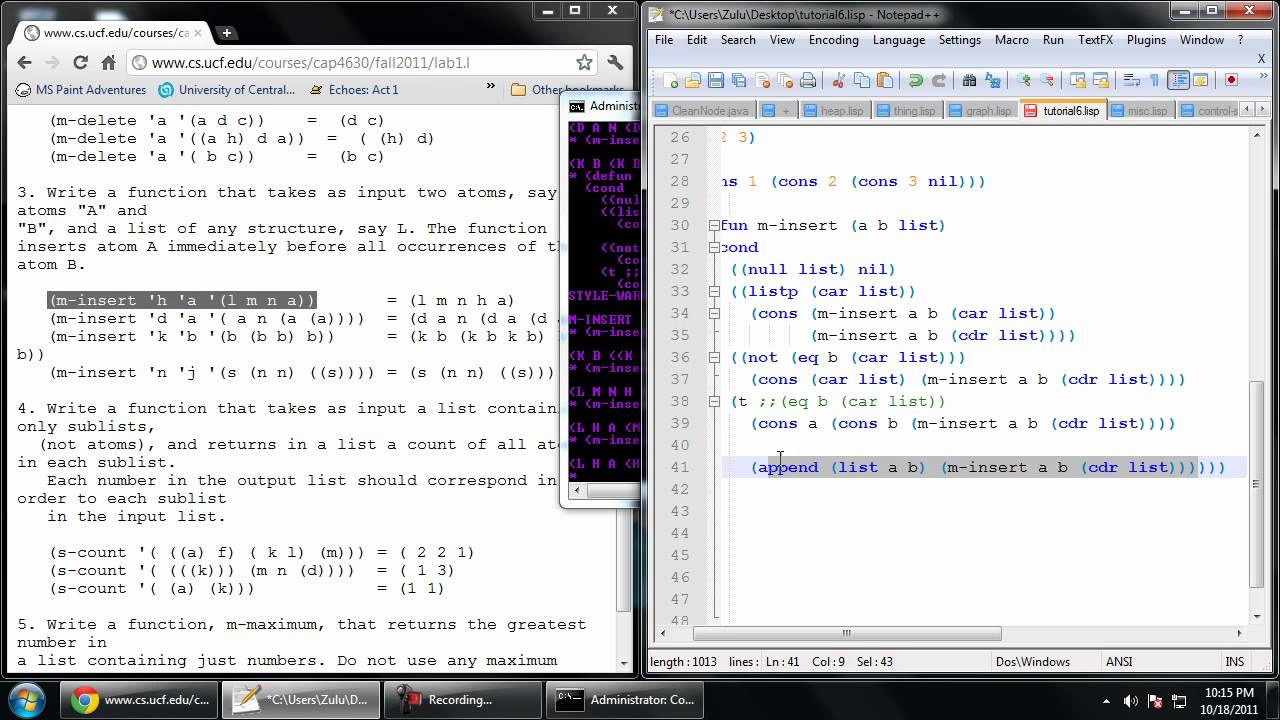Toggle INS mode in status bar
This screenshot has height=720, width=1280.
coord(1234,662)
